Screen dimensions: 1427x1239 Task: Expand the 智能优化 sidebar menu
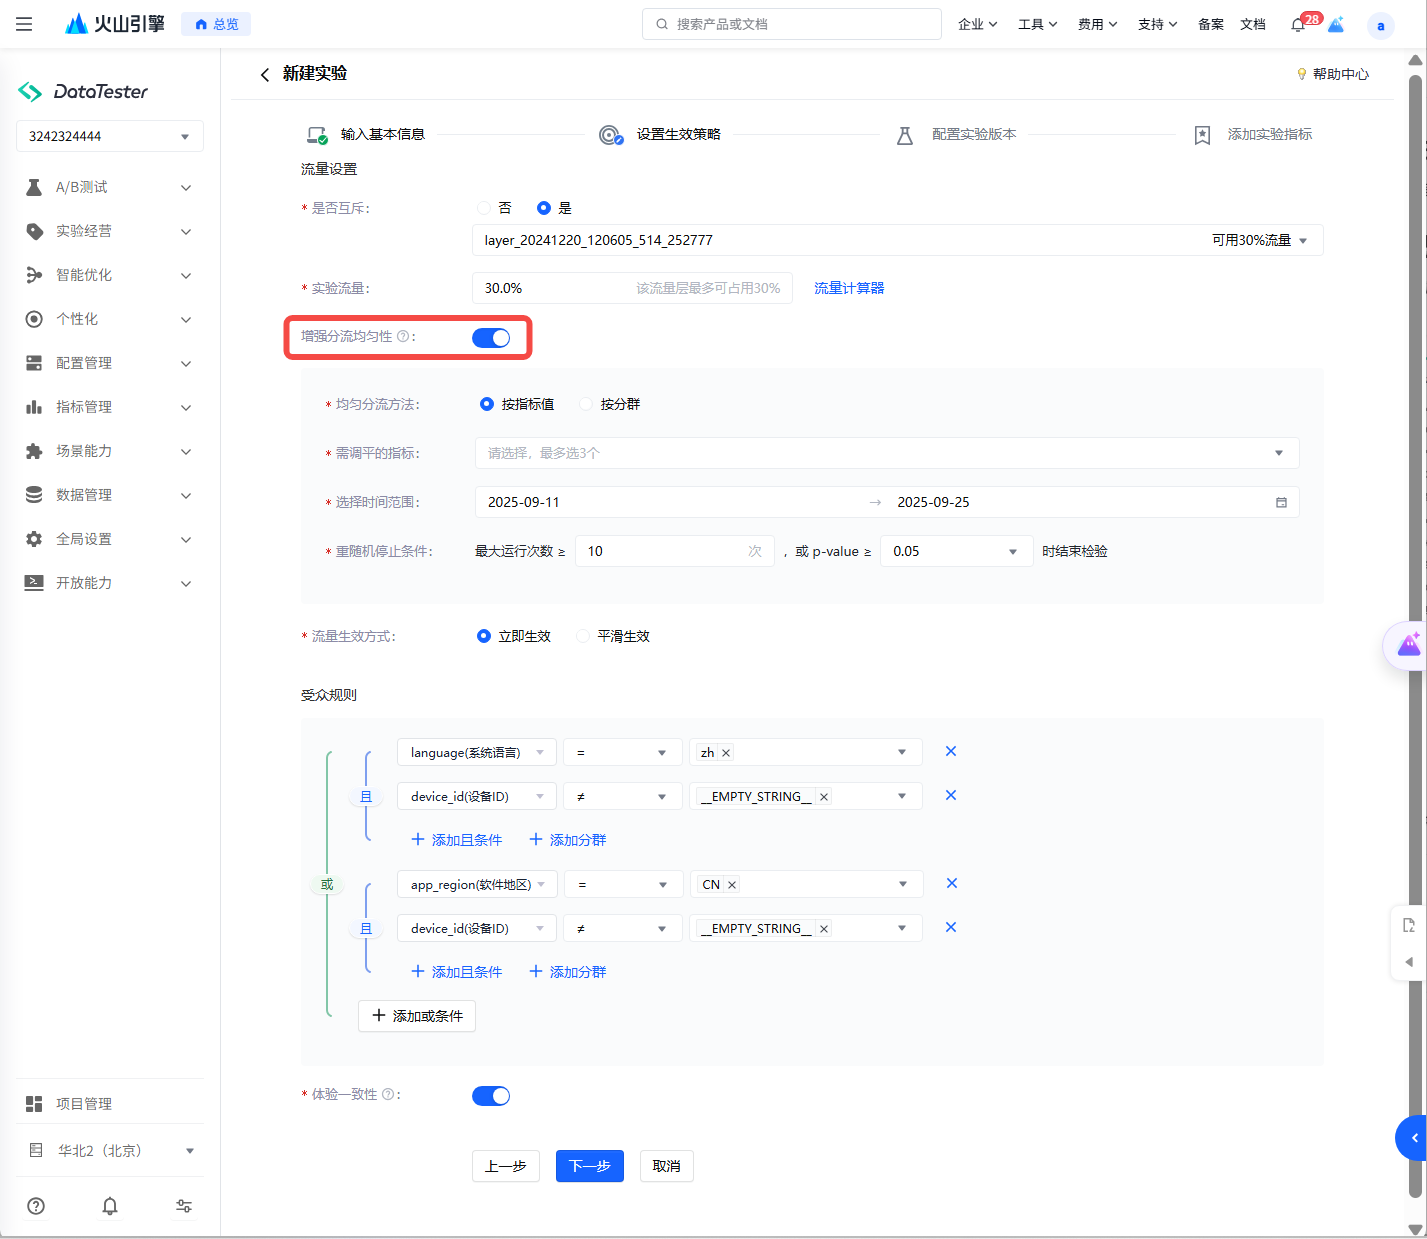pos(110,275)
